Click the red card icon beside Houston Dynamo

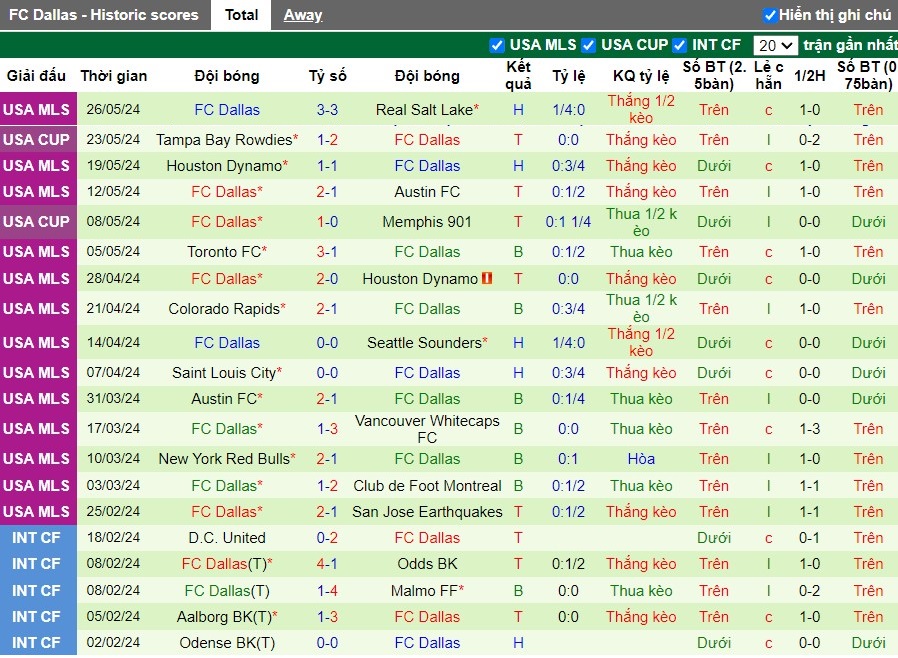click(x=487, y=278)
